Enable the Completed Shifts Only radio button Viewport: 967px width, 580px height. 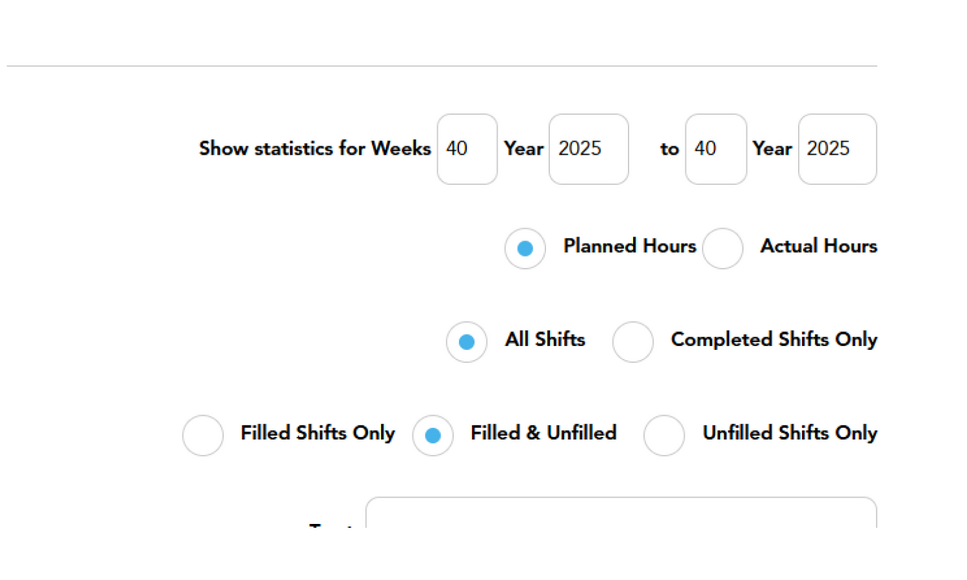coord(633,342)
